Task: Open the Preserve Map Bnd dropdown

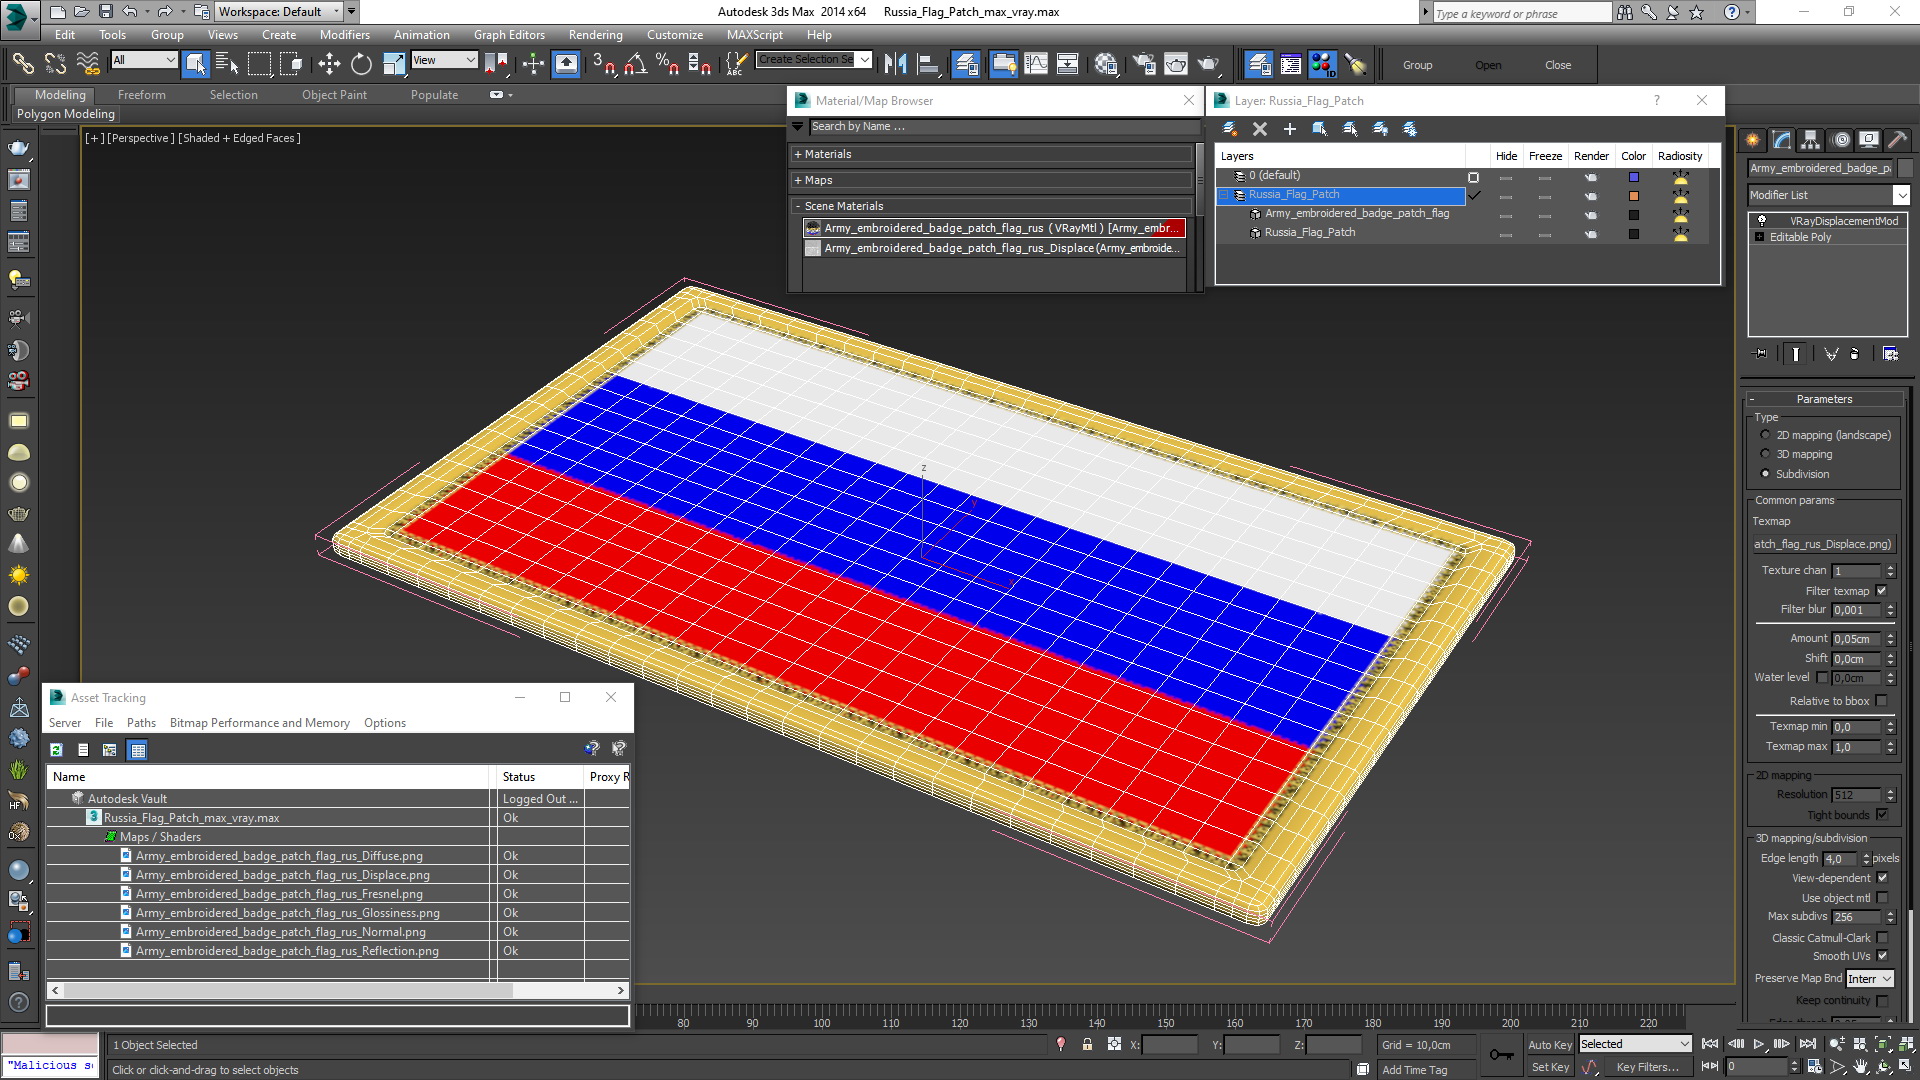Action: pyautogui.click(x=1869, y=979)
